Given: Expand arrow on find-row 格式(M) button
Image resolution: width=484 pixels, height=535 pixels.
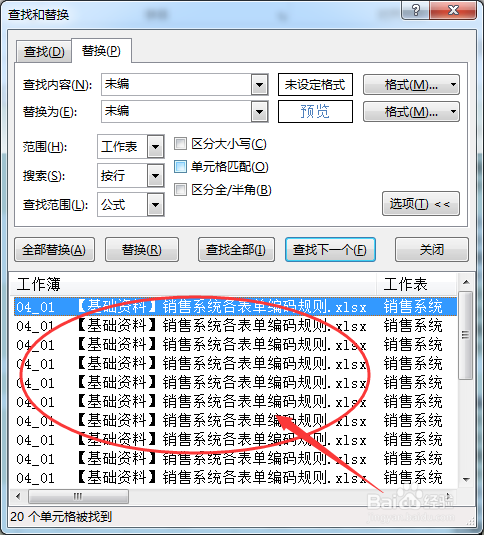Looking at the screenshot, I should (453, 84).
